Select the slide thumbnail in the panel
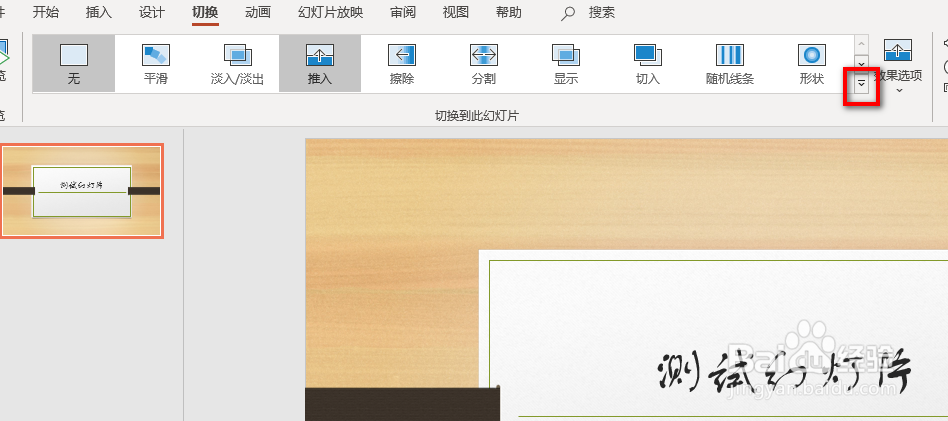Viewport: 948px width, 421px height. [x=82, y=191]
